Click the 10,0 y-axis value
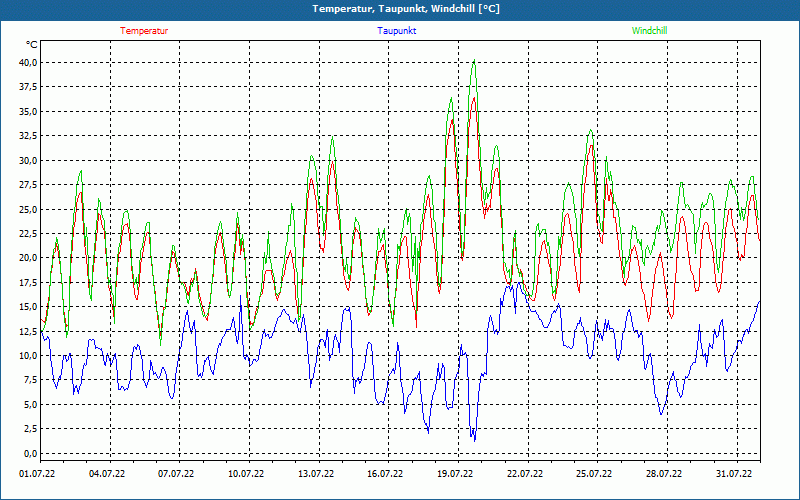Viewport: 800px width, 500px height. coord(28,356)
